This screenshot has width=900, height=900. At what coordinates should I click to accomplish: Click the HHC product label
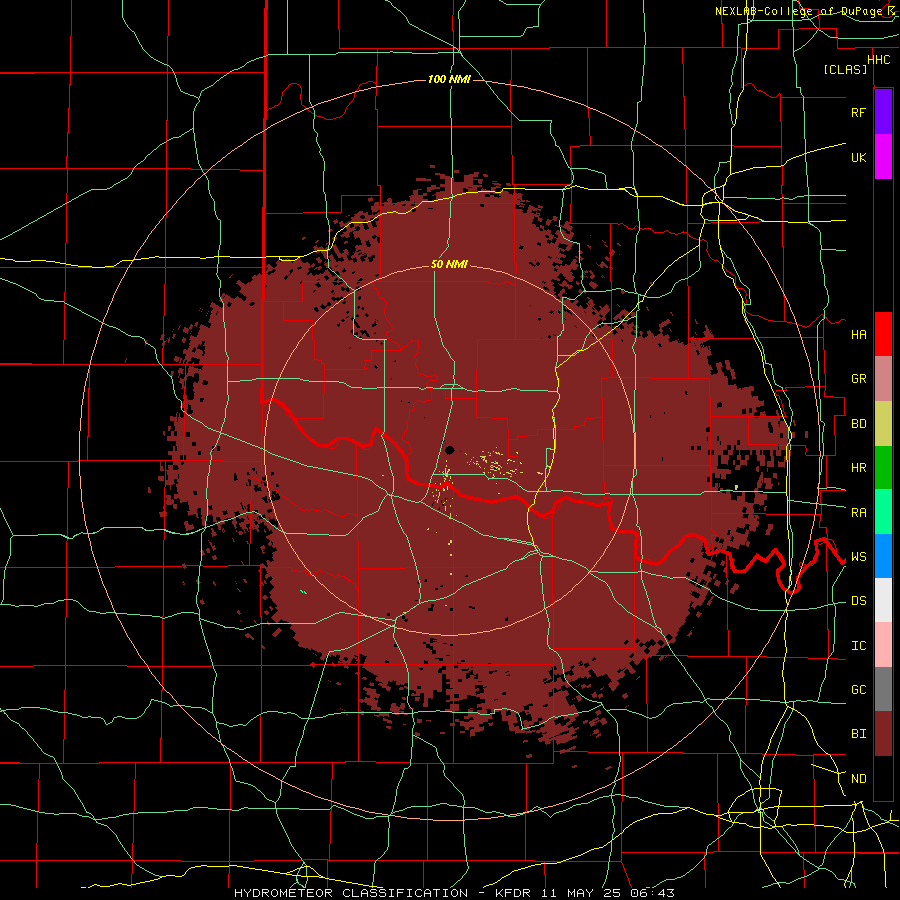coord(878,60)
